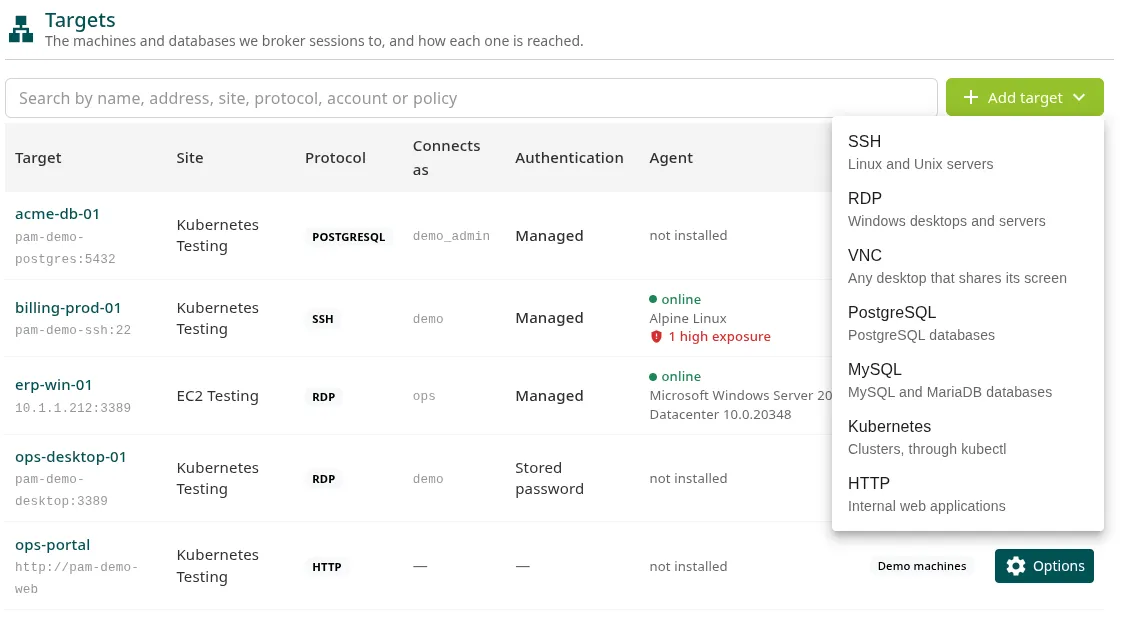The width and height of the screenshot is (1126, 620).
Task: Click 'Stored password' authentication cell
Action: click(549, 478)
